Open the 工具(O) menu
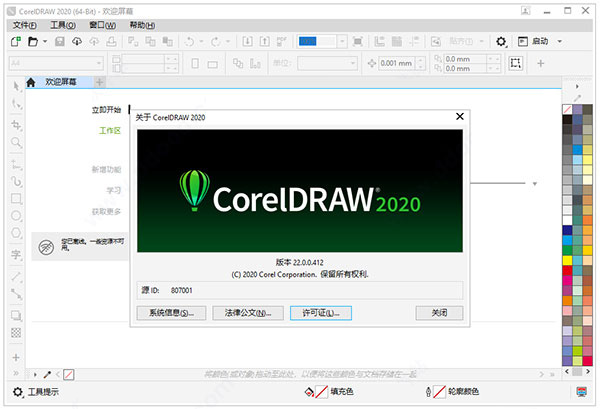 (x=63, y=25)
